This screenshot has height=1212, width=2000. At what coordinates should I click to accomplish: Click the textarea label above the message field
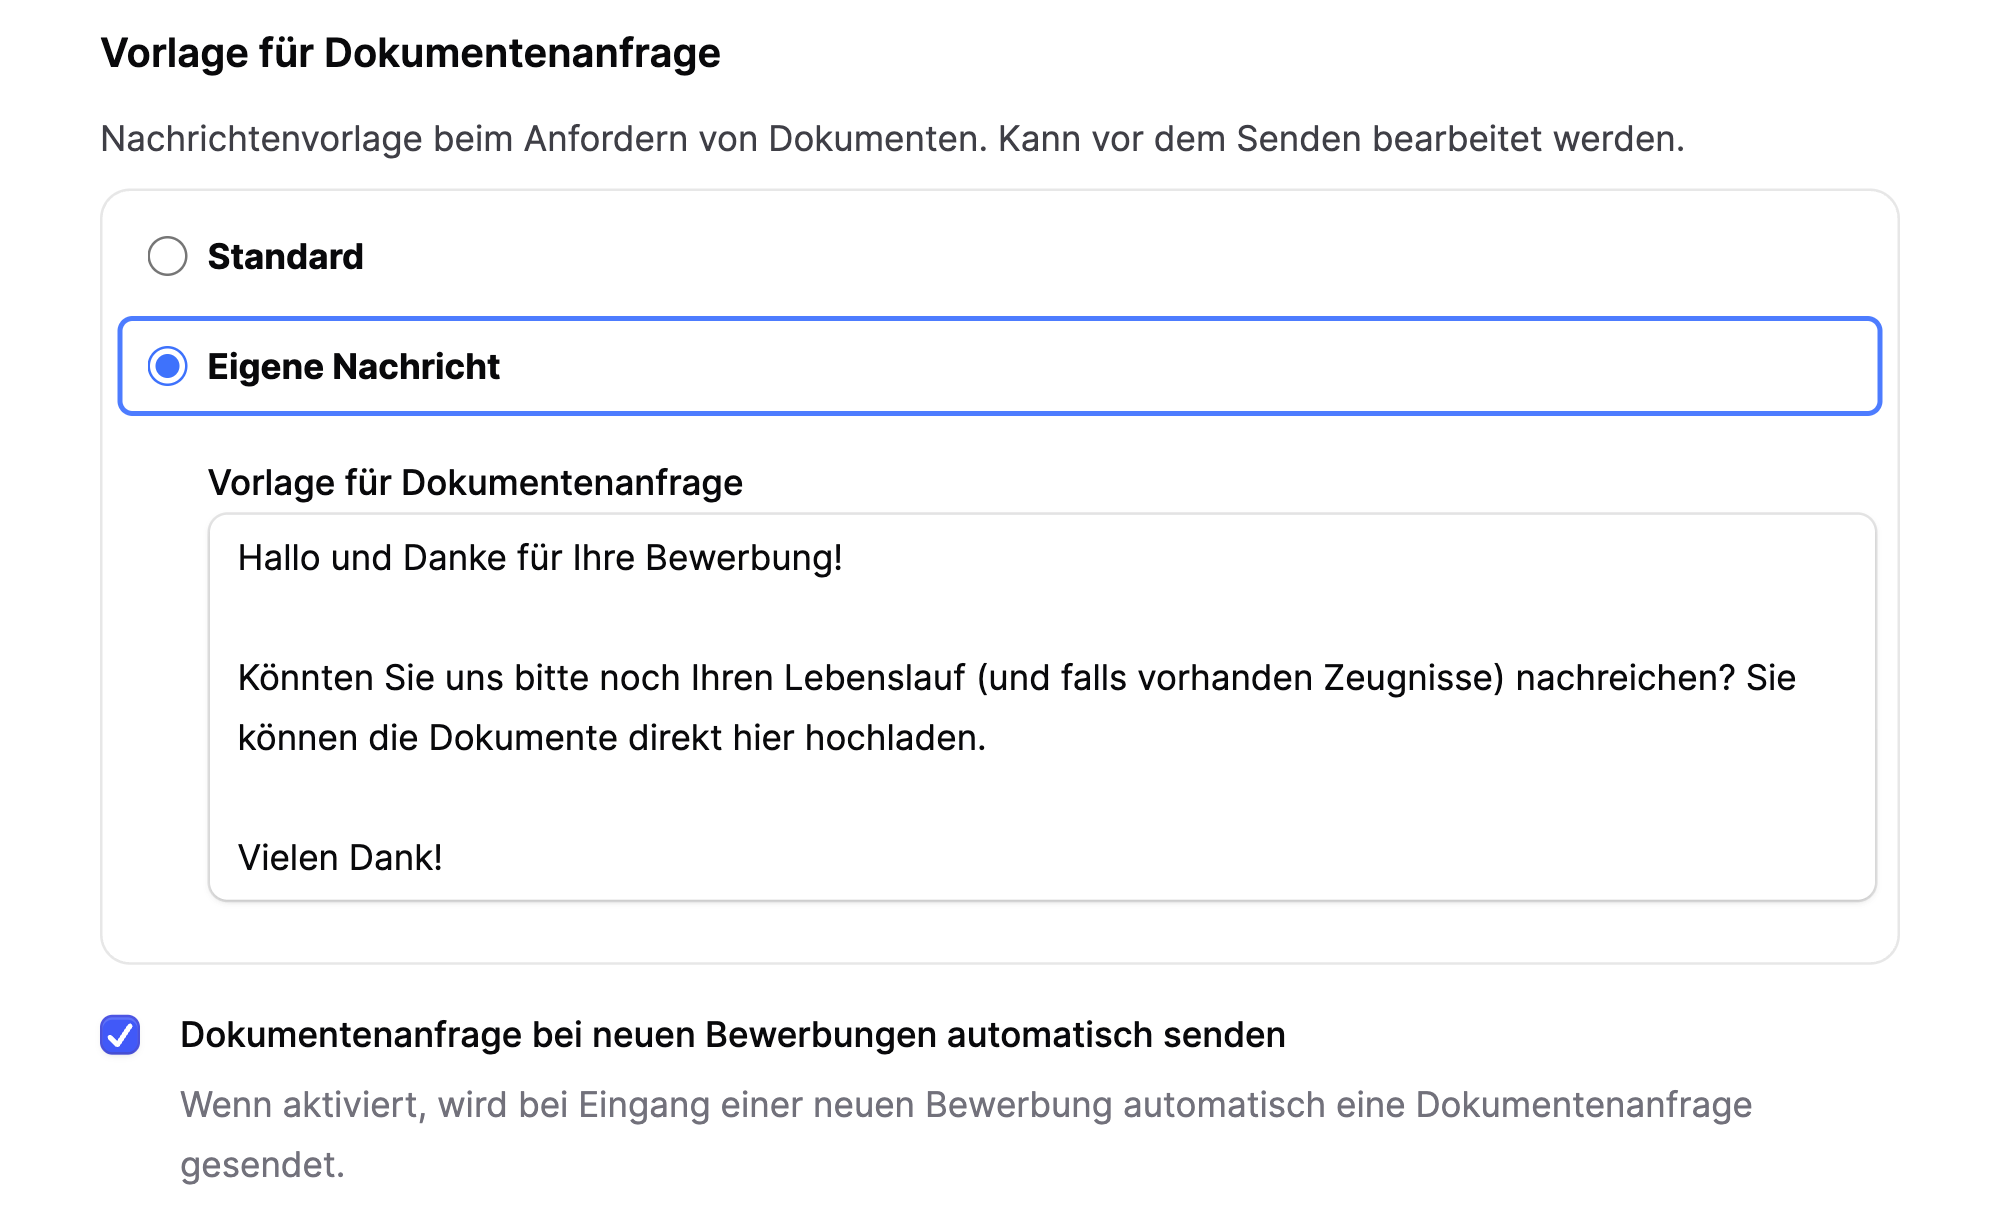click(x=475, y=483)
